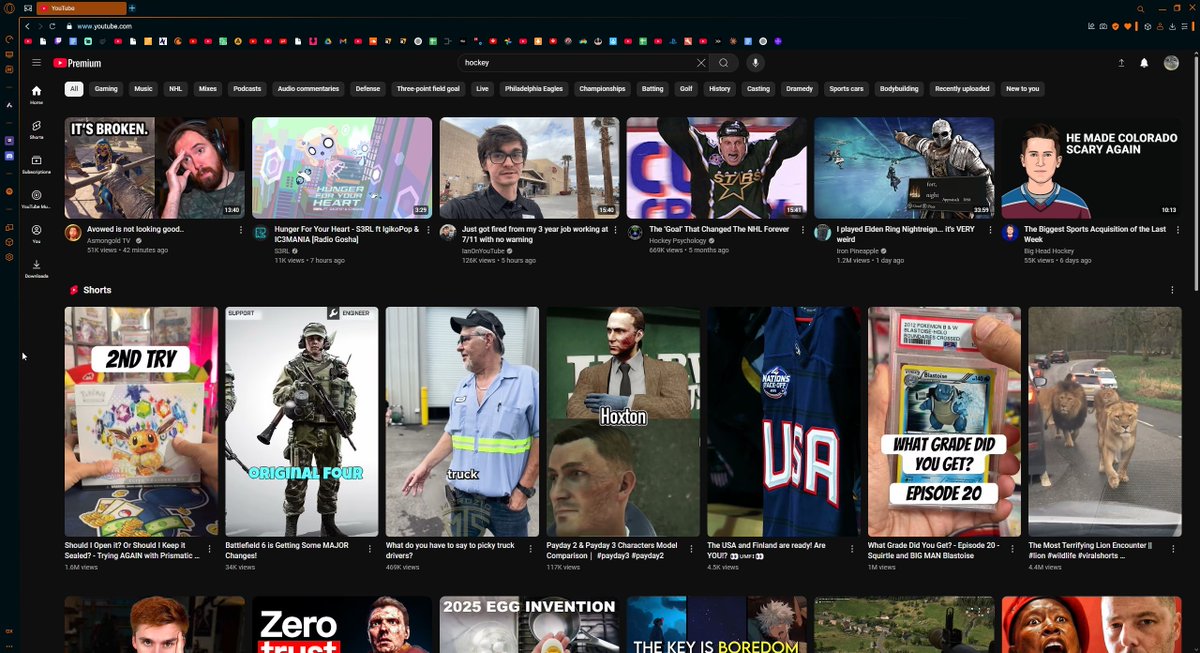Open Downloads in the sidebar
Image resolution: width=1200 pixels, height=653 pixels.
[36, 269]
